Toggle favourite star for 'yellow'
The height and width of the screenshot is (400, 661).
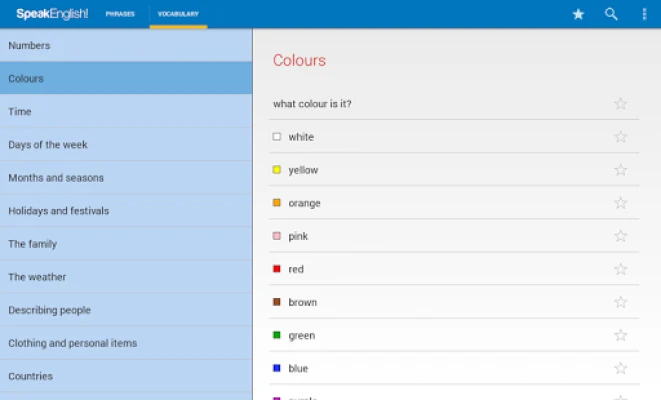(x=620, y=170)
